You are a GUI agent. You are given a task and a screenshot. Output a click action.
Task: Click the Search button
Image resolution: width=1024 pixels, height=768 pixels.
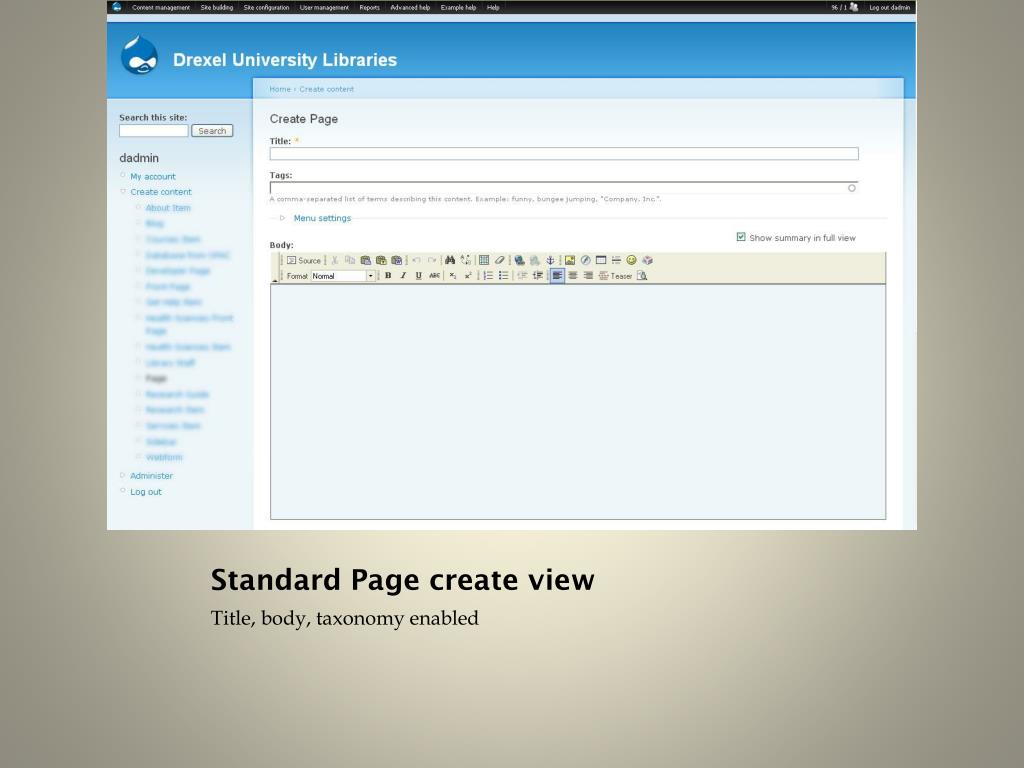(x=212, y=131)
